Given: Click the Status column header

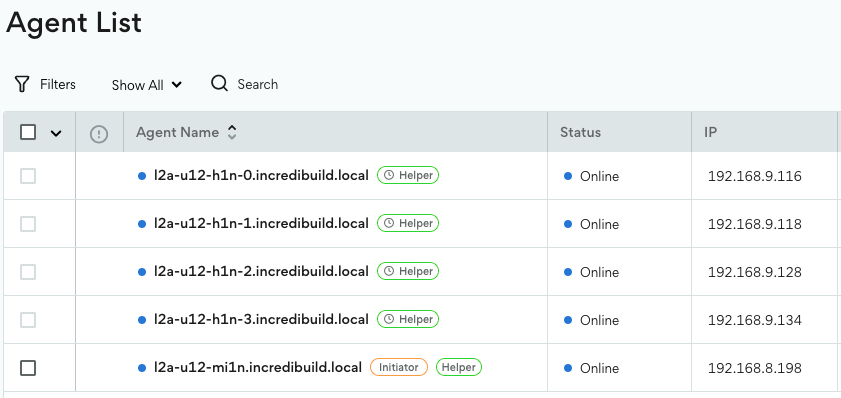Looking at the screenshot, I should (580, 132).
